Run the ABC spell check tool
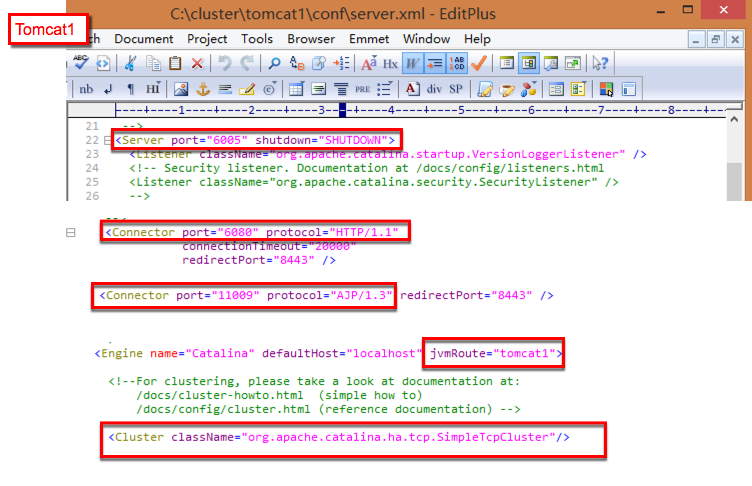752x486 pixels. pyautogui.click(x=81, y=63)
